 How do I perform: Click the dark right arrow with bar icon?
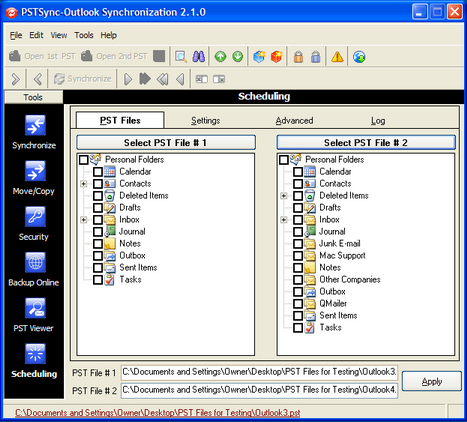145,79
